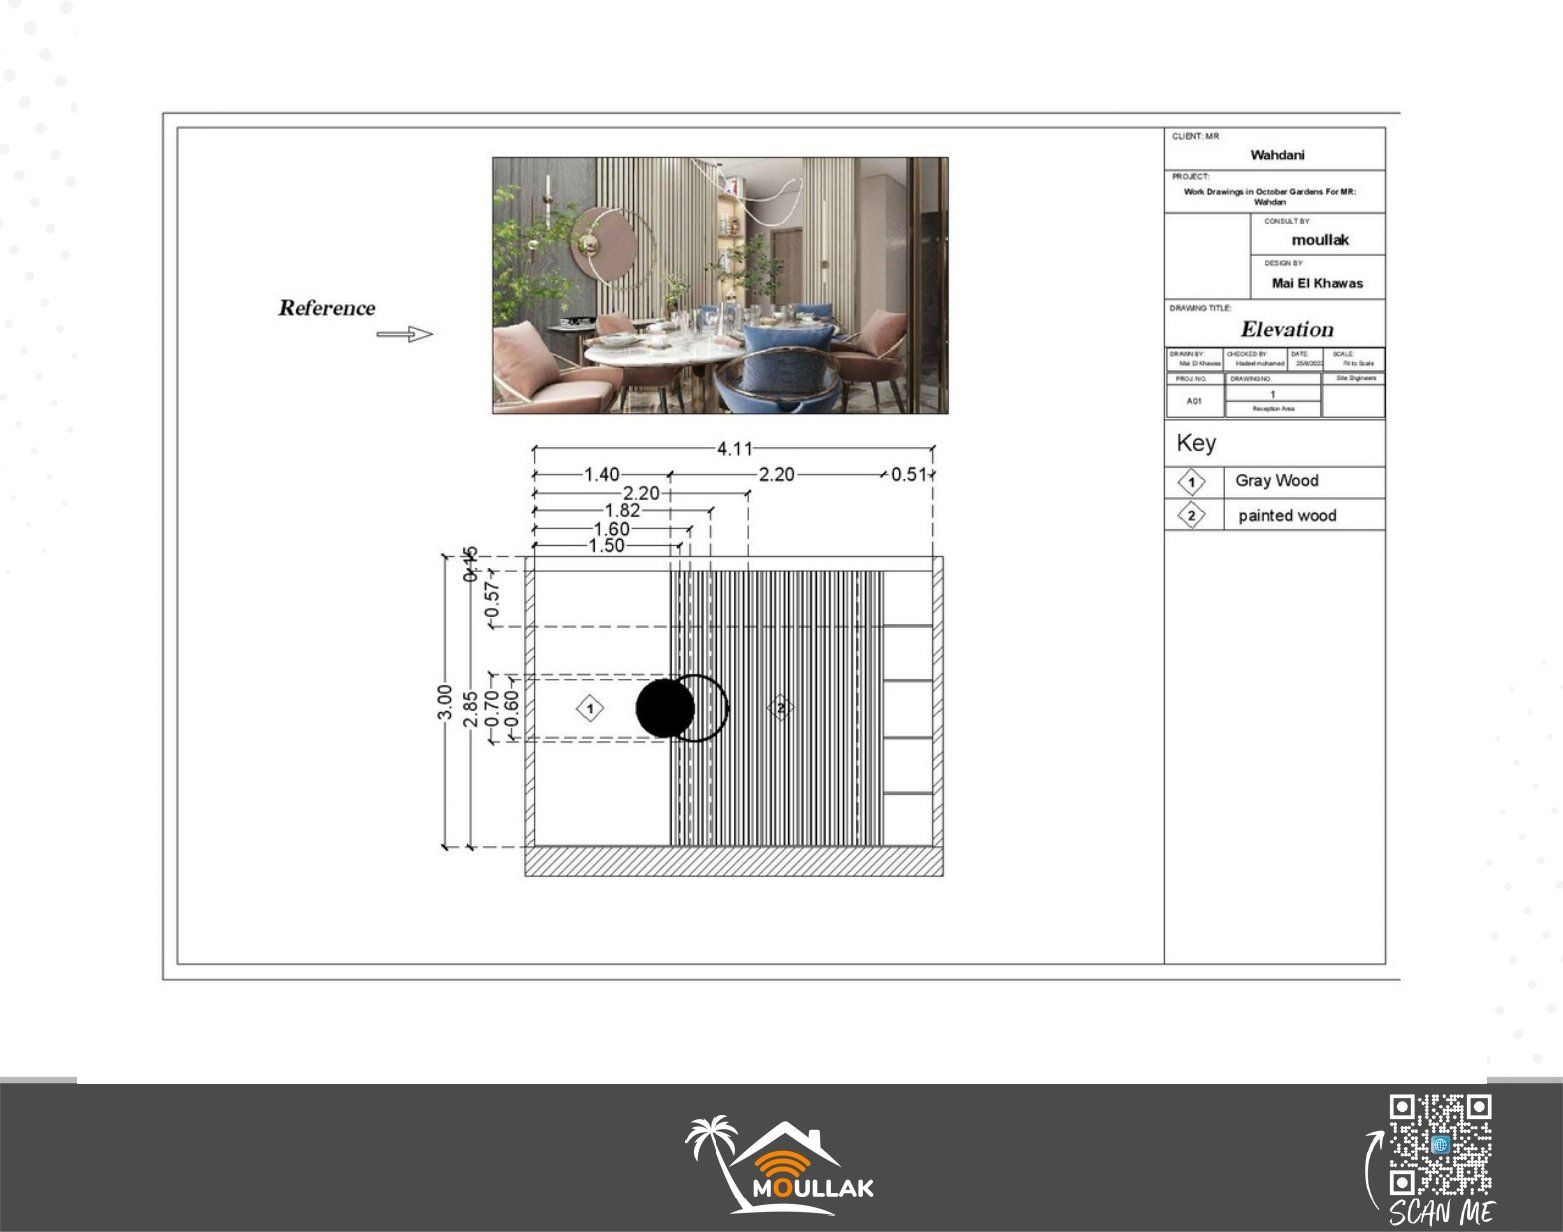1563x1232 pixels.
Task: Click the SCAN ME text
Action: click(1440, 1213)
